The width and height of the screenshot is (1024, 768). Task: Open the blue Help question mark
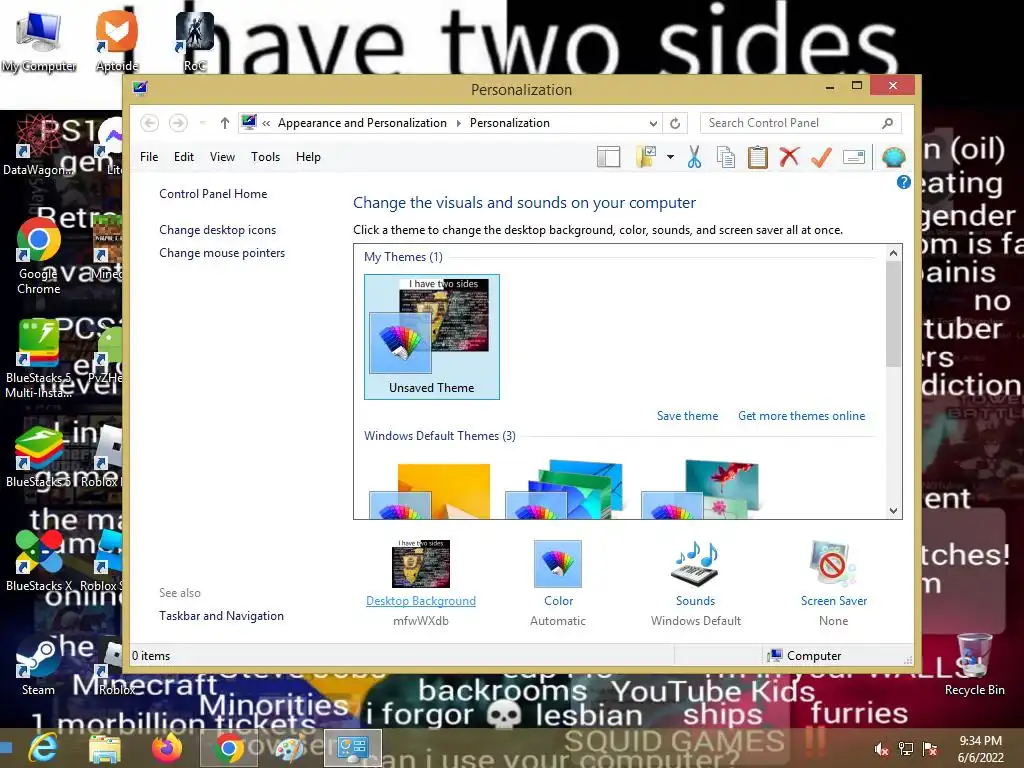[x=903, y=182]
